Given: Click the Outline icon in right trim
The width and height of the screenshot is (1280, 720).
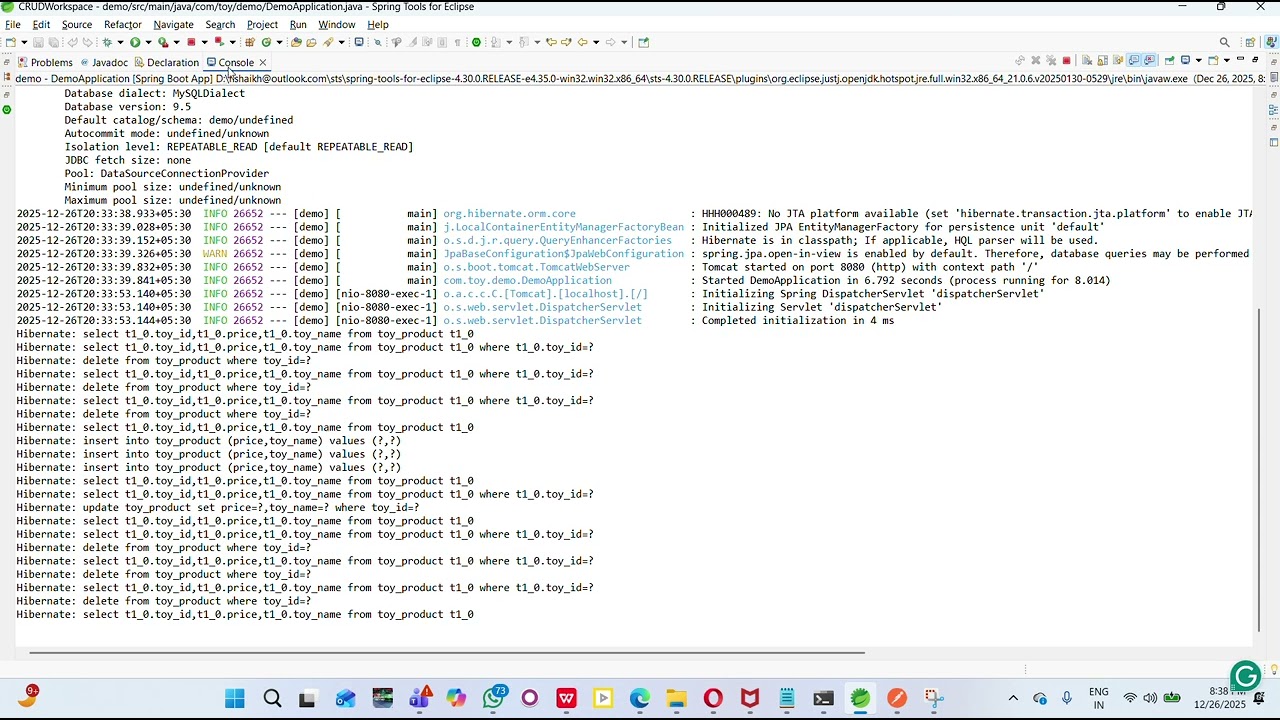Looking at the screenshot, I should point(1273,109).
